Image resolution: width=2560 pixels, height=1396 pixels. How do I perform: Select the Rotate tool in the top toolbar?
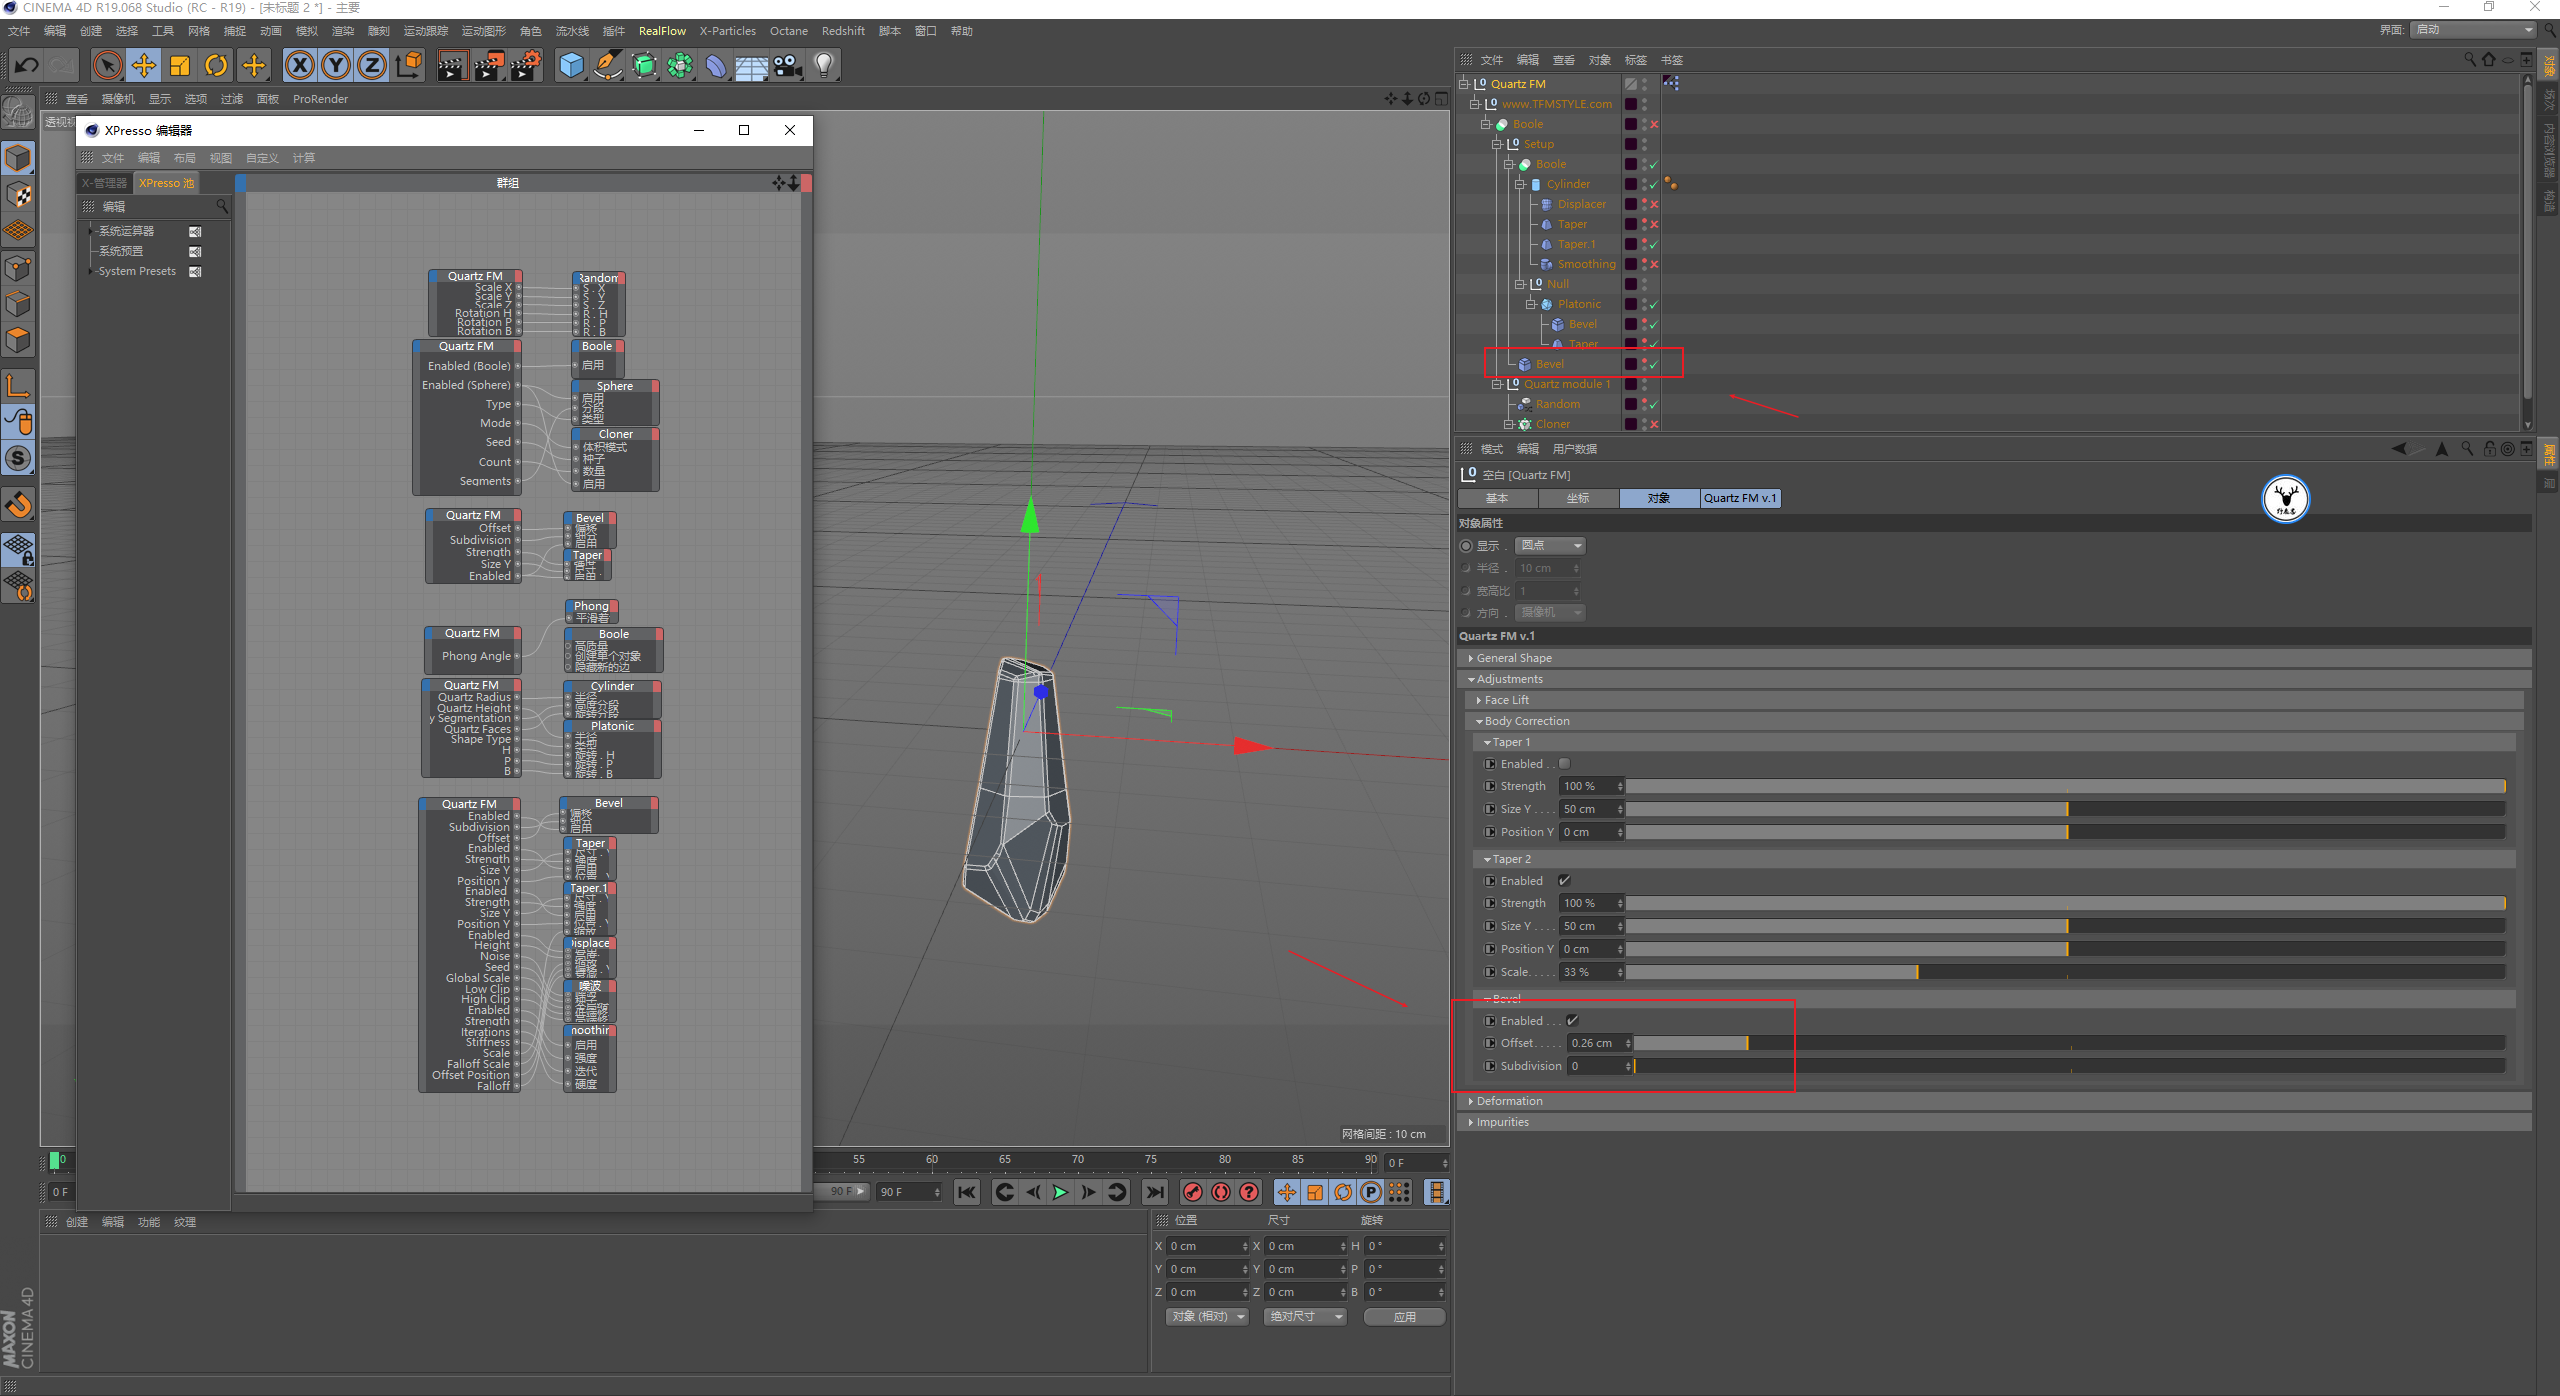click(x=216, y=66)
